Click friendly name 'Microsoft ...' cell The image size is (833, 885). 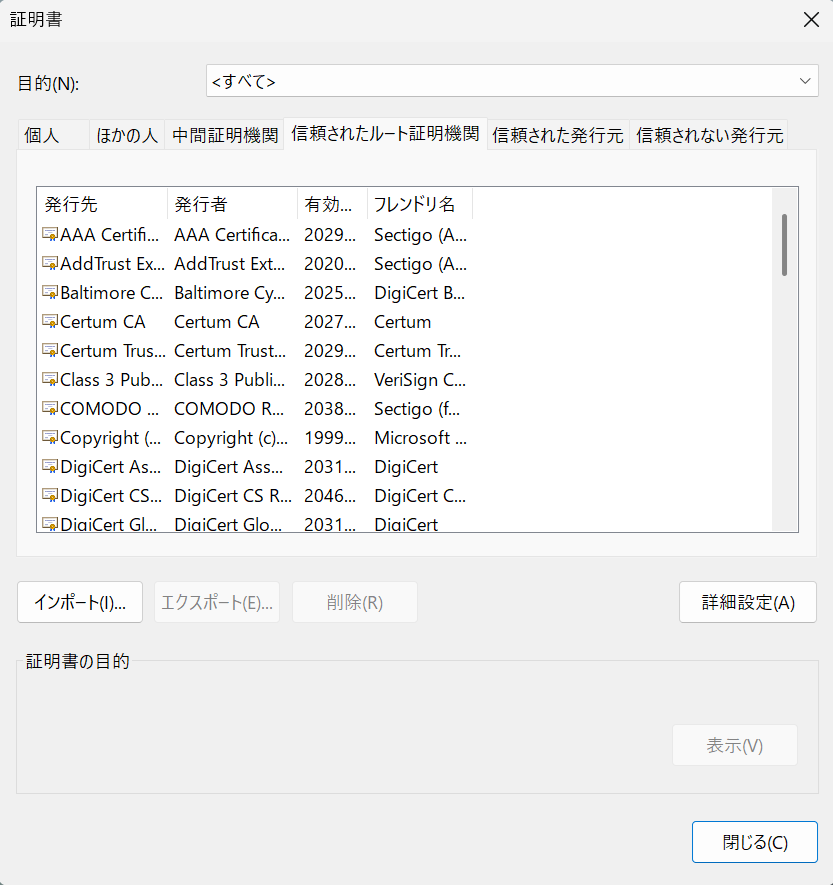tap(420, 438)
